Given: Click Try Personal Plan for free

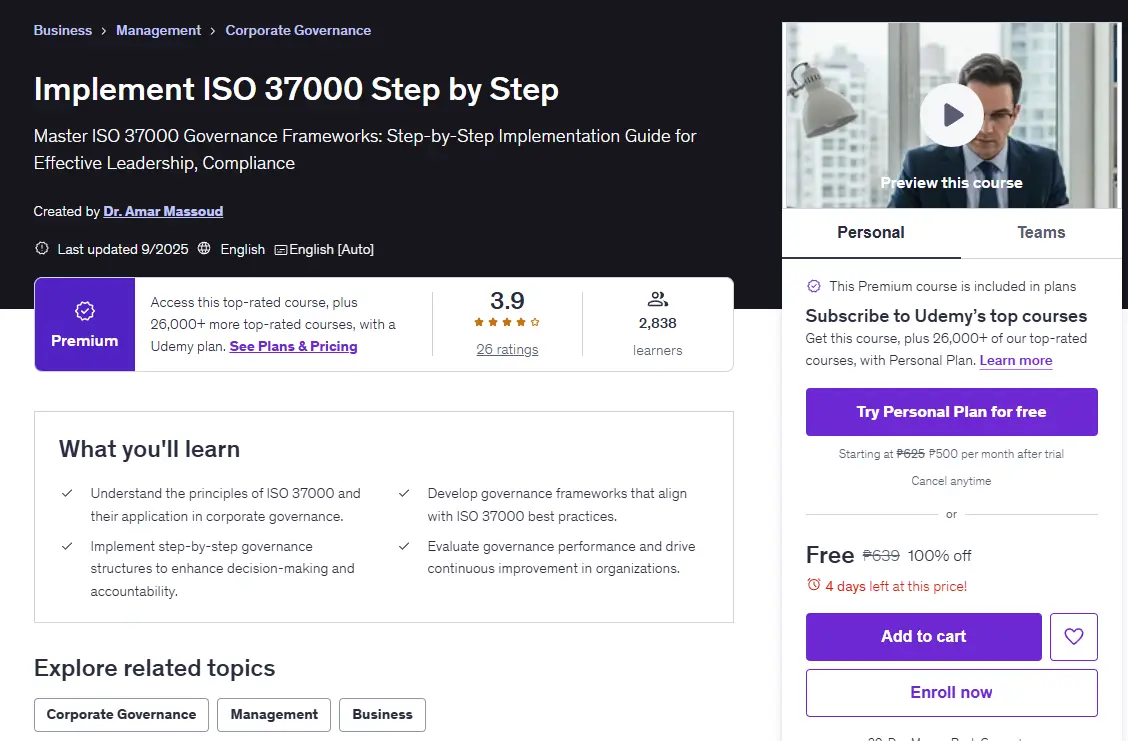Looking at the screenshot, I should (952, 412).
